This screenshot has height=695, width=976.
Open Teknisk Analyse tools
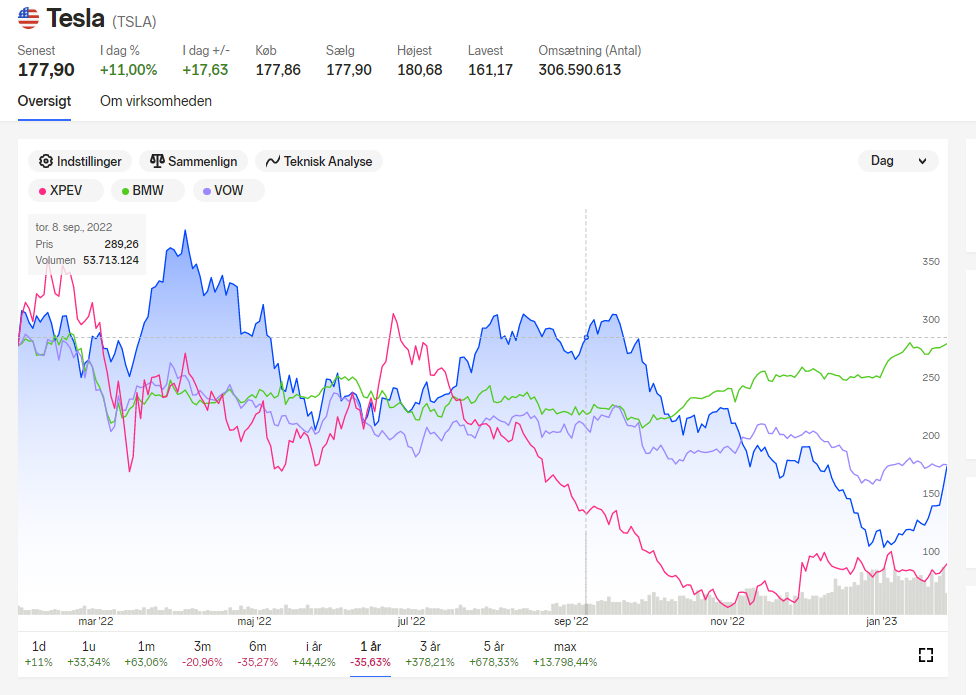click(319, 161)
